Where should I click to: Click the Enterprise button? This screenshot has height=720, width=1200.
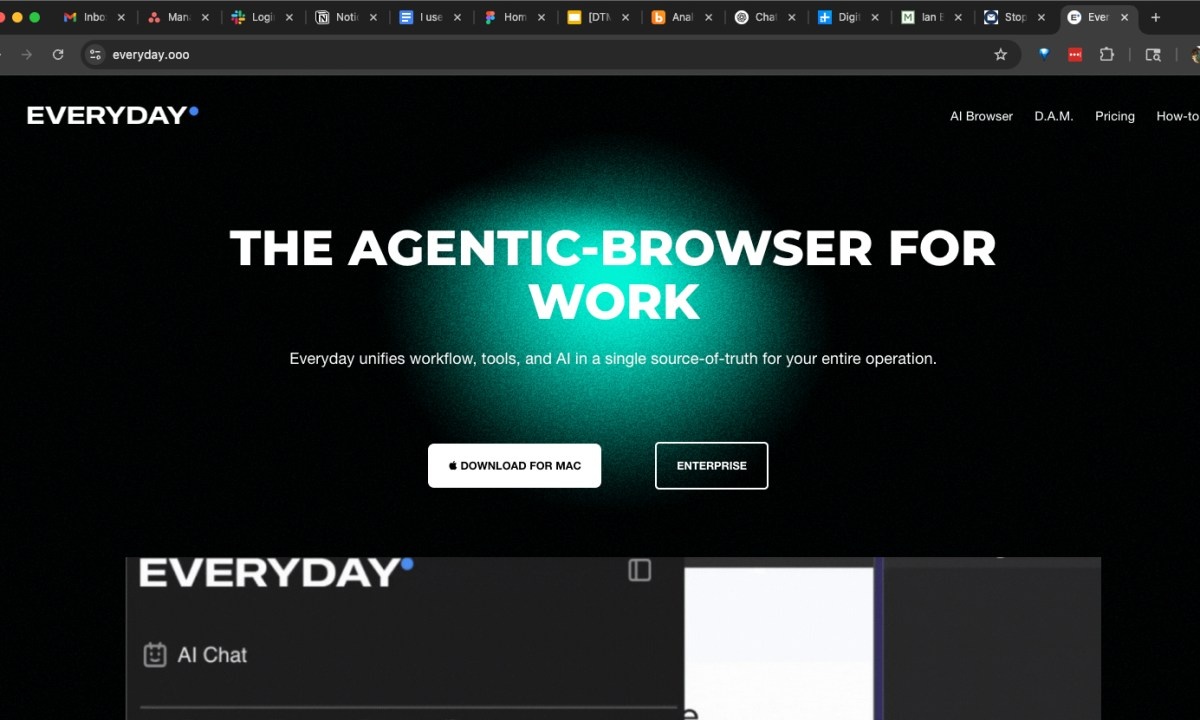point(711,466)
